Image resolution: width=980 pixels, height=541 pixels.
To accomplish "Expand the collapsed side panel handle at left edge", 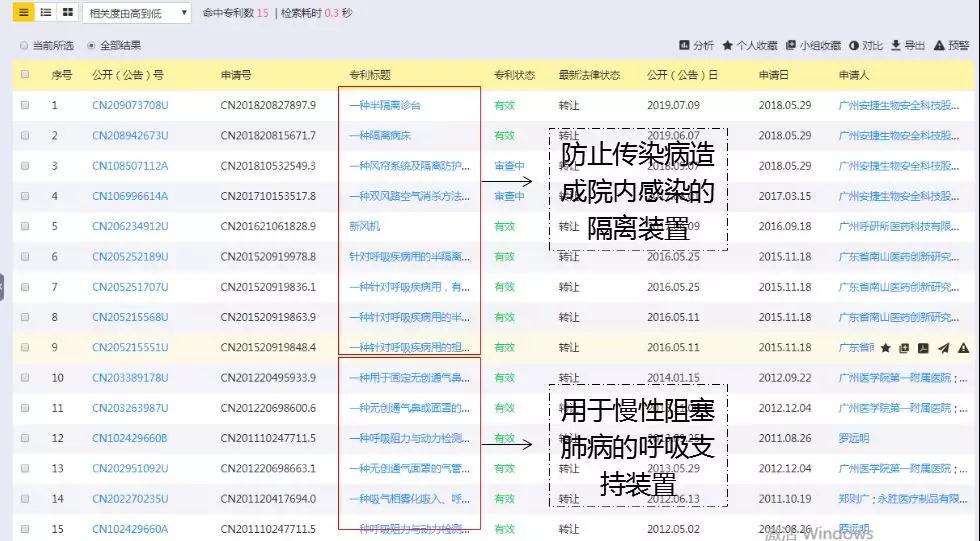I will click(x=2, y=287).
